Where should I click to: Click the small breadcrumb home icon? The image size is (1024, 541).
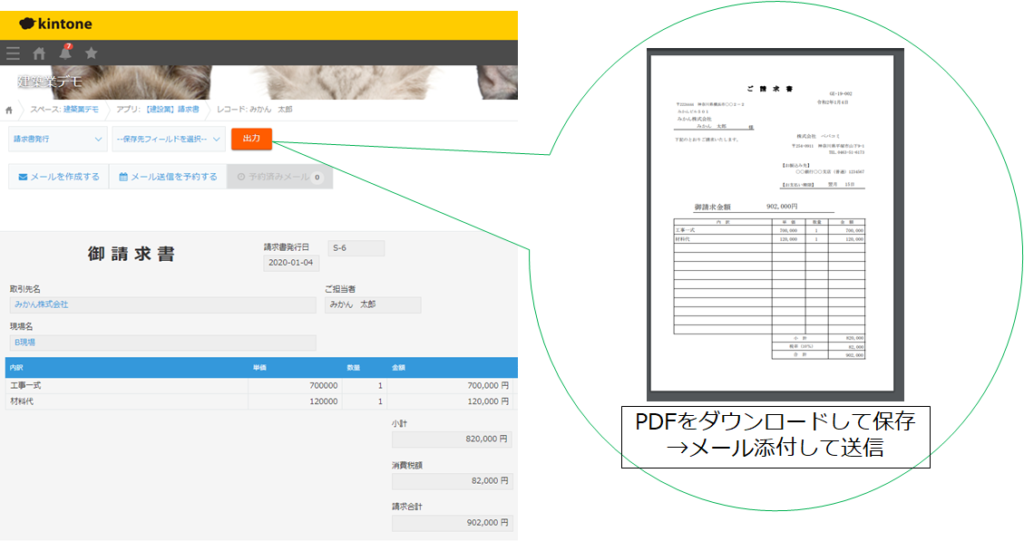(x=9, y=110)
